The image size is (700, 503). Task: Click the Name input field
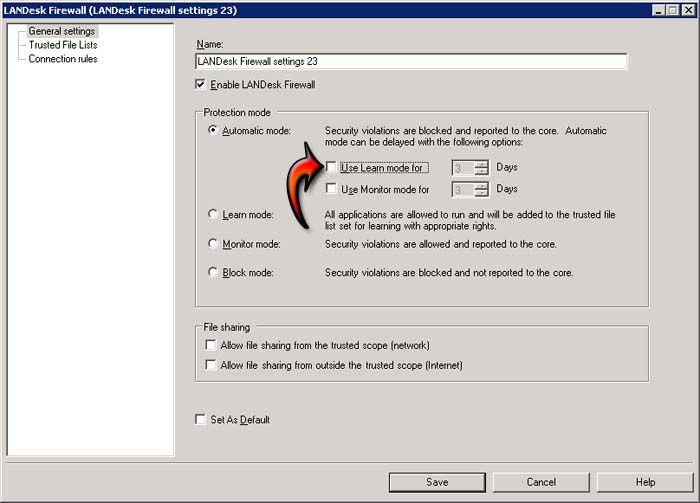tap(411, 61)
